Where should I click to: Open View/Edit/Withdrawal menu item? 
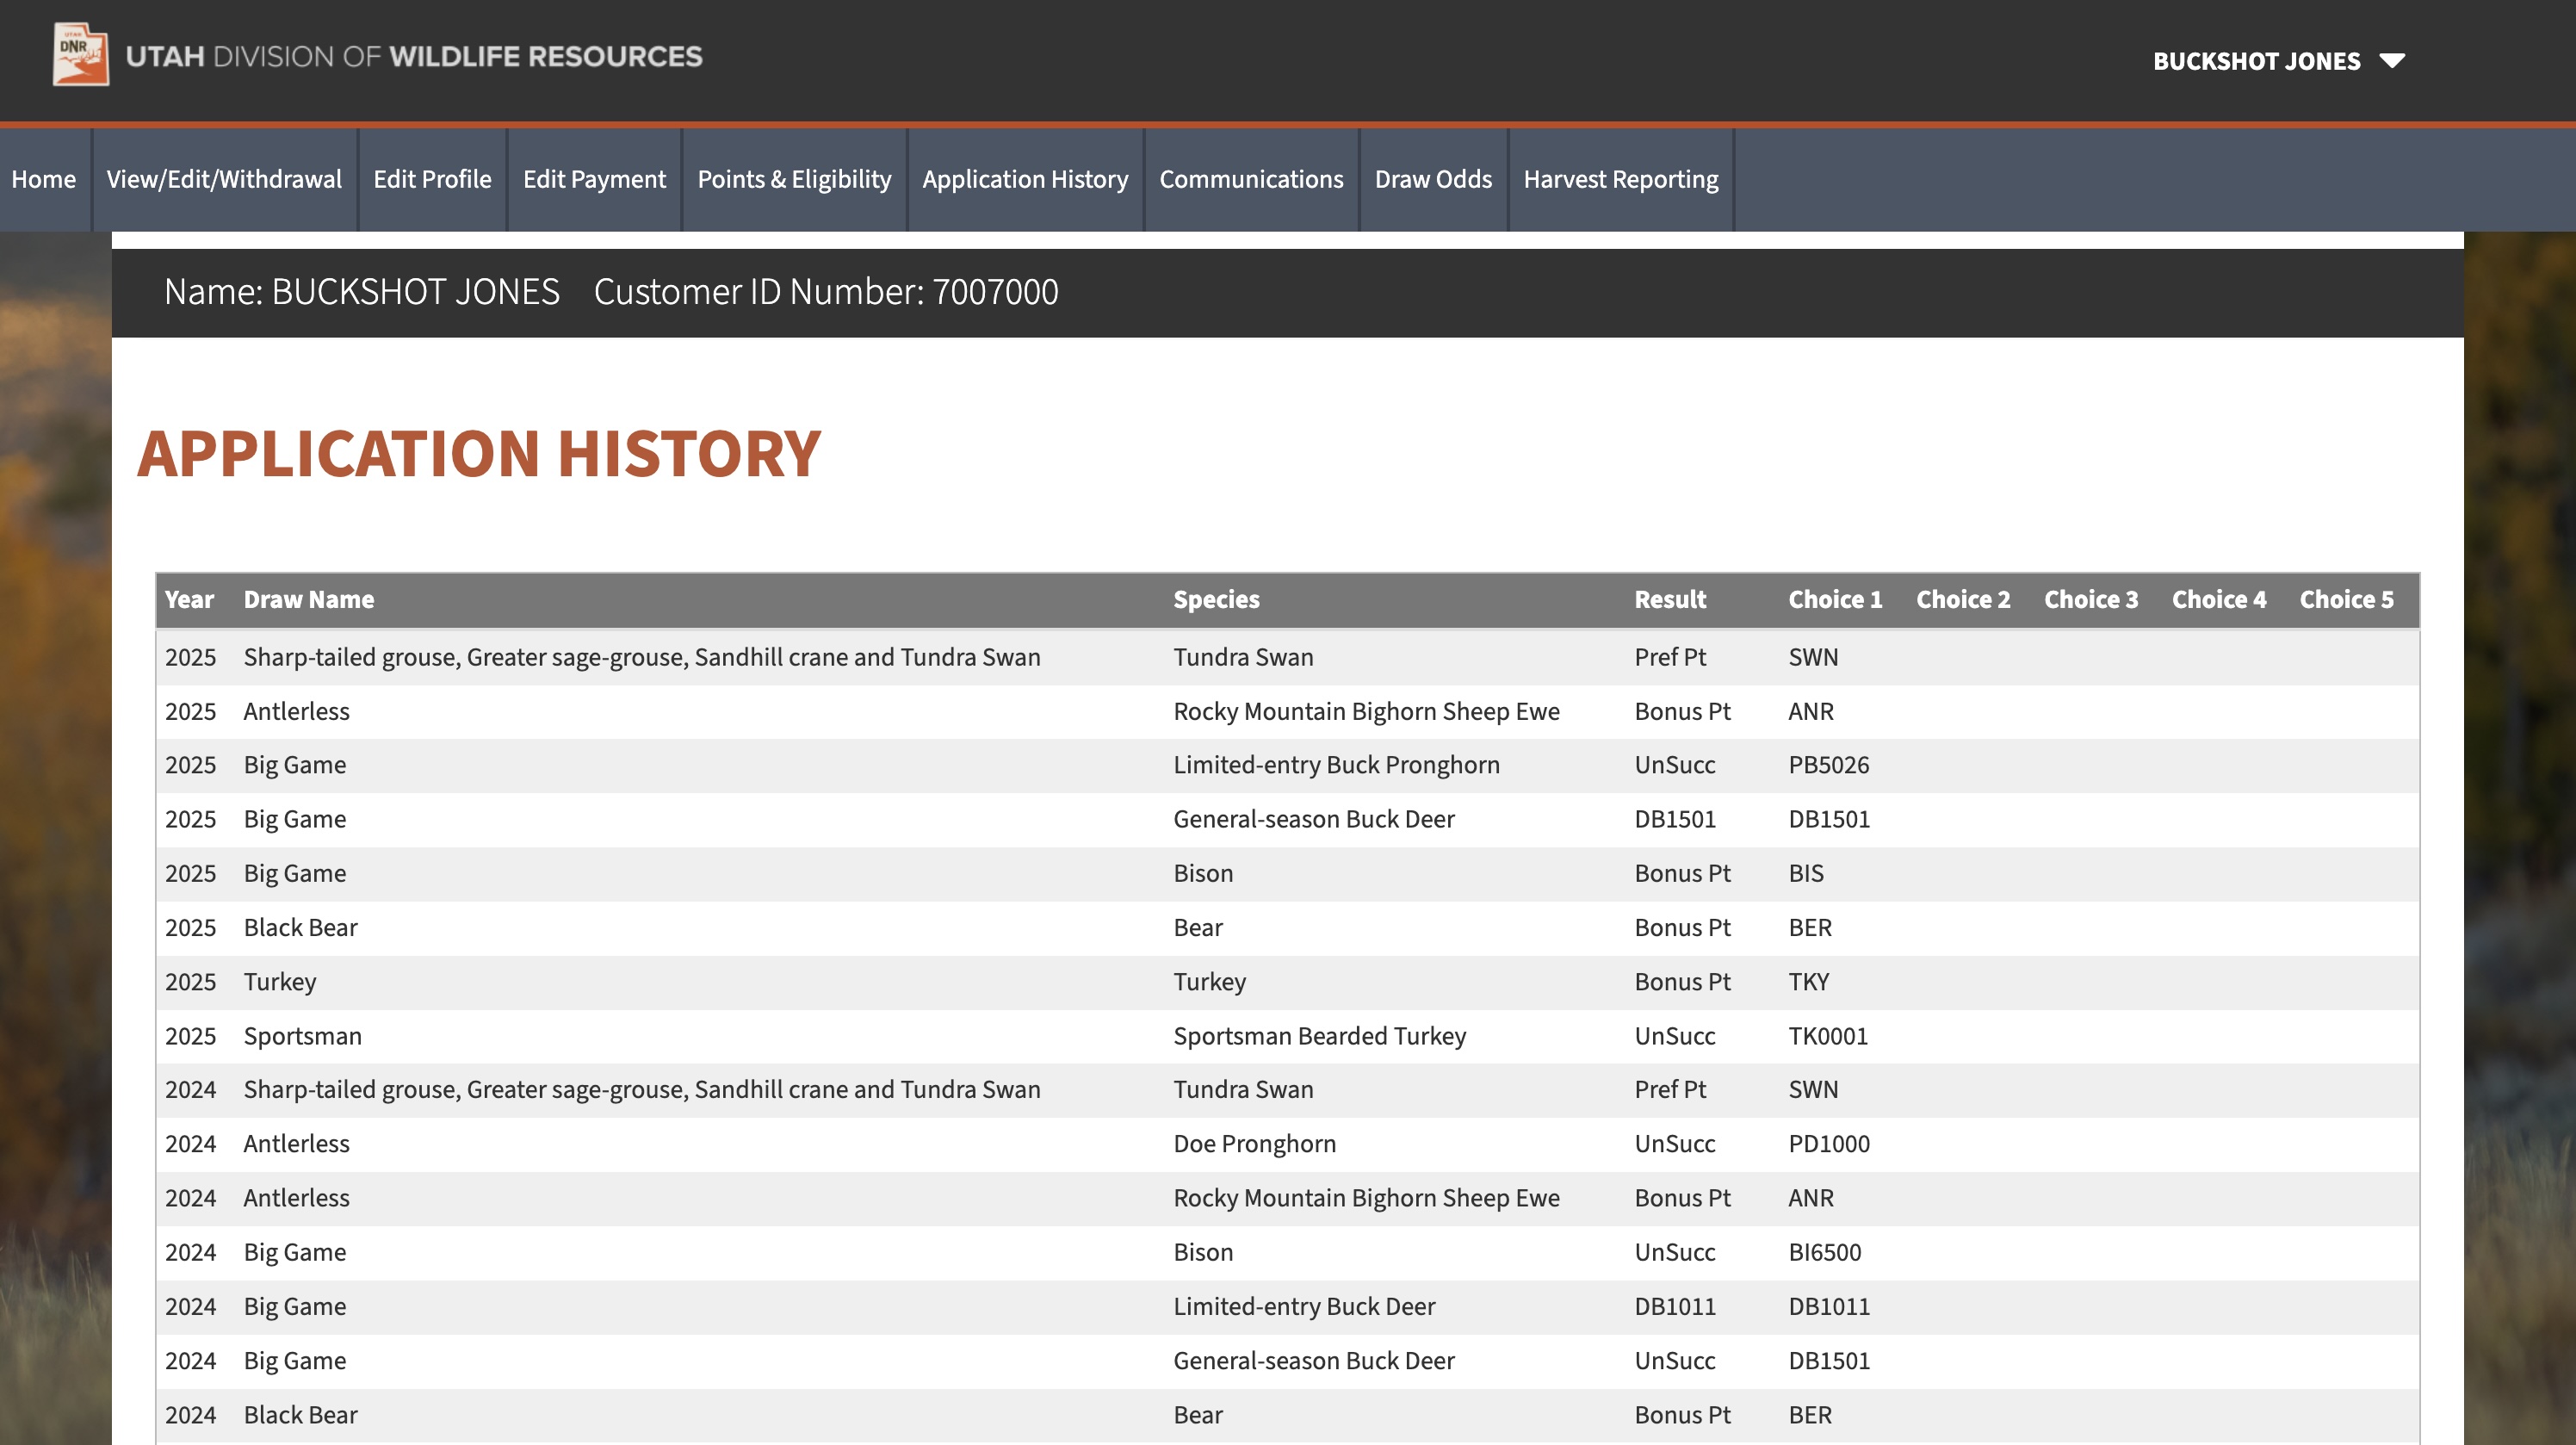coord(224,179)
